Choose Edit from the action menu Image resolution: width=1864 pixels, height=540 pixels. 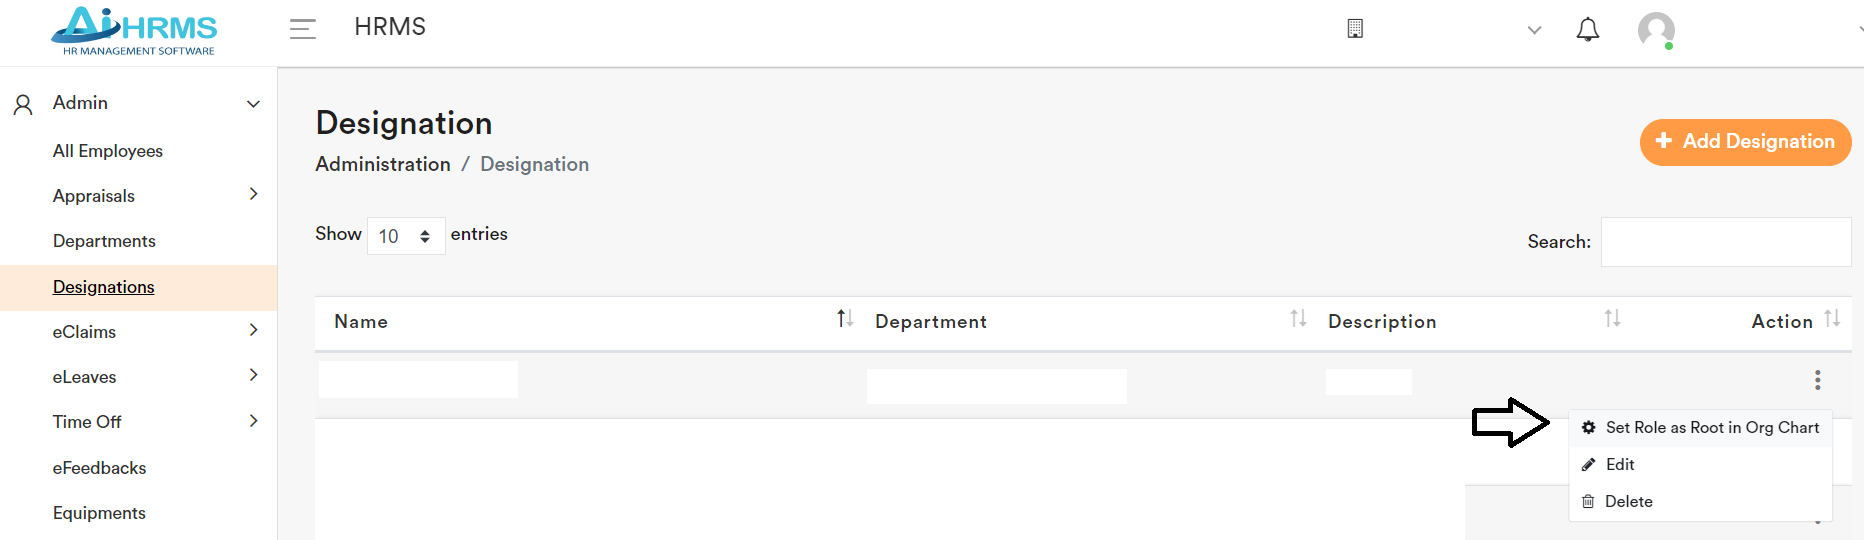coord(1619,465)
